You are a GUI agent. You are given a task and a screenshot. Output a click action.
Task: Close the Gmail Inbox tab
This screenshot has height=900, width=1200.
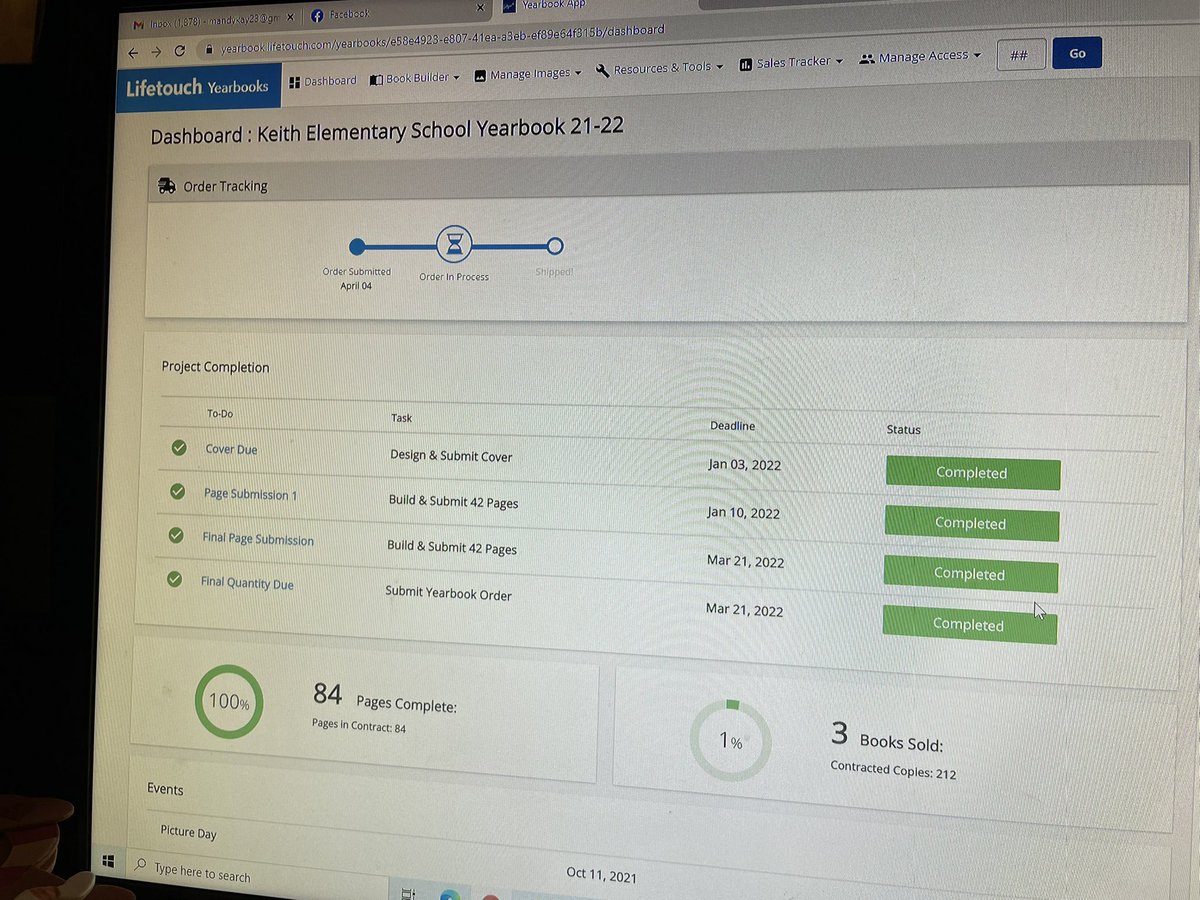click(x=291, y=18)
